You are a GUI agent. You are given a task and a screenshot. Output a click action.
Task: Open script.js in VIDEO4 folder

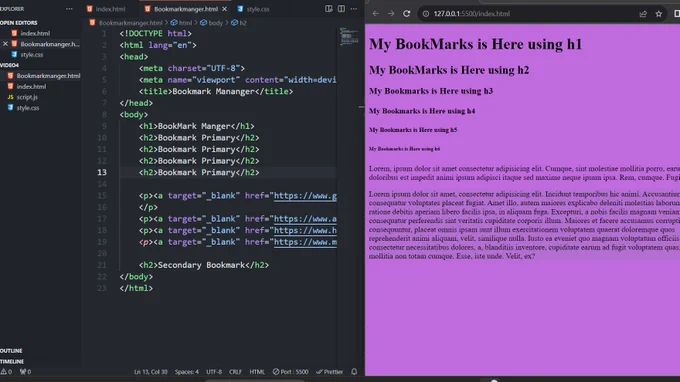(27, 97)
